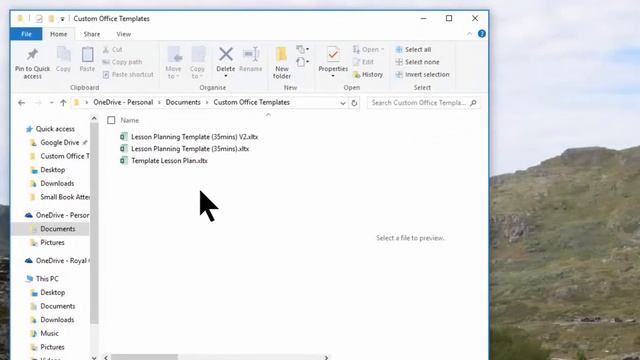Click Paste shortcut in the ribbon
Screen dimensions: 640x360
[x=128, y=74]
